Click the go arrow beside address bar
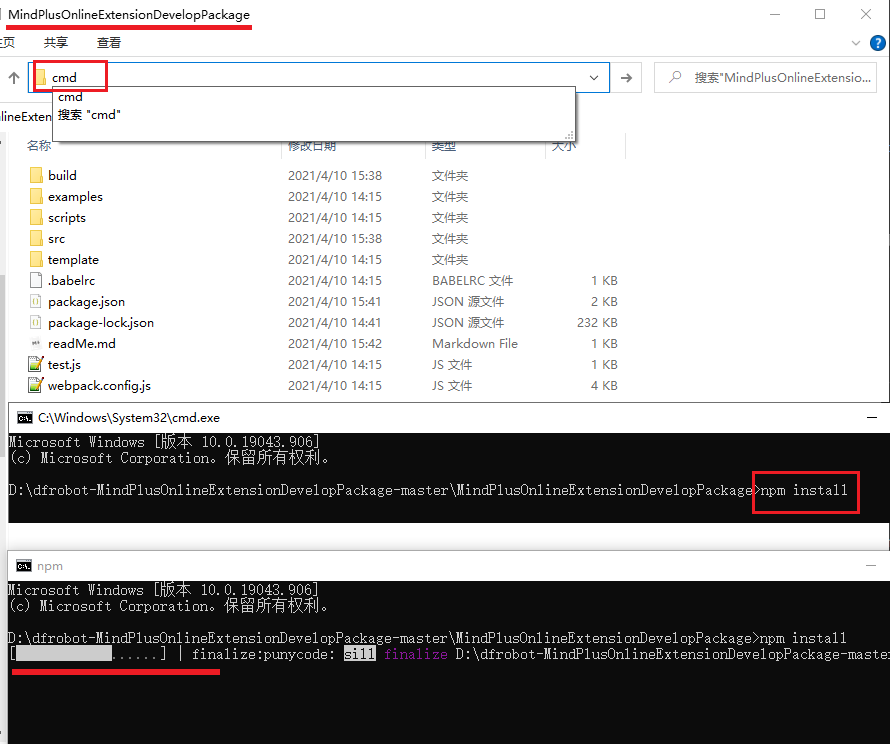Viewport: 890px width, 744px height. [x=626, y=78]
